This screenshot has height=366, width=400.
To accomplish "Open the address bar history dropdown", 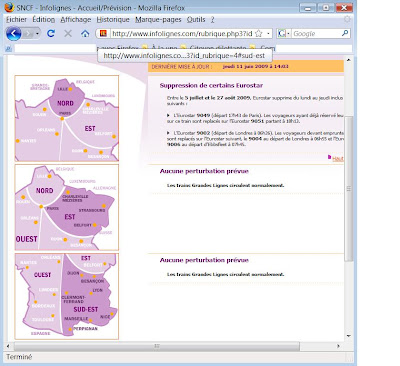I will tap(268, 33).
